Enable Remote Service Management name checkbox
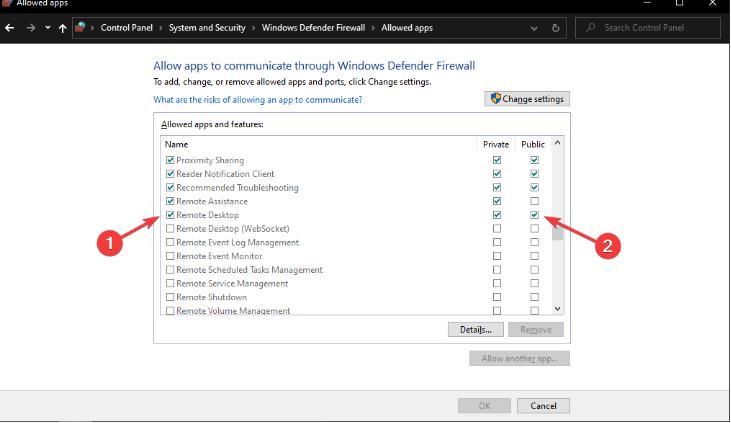731x423 pixels. [170, 283]
